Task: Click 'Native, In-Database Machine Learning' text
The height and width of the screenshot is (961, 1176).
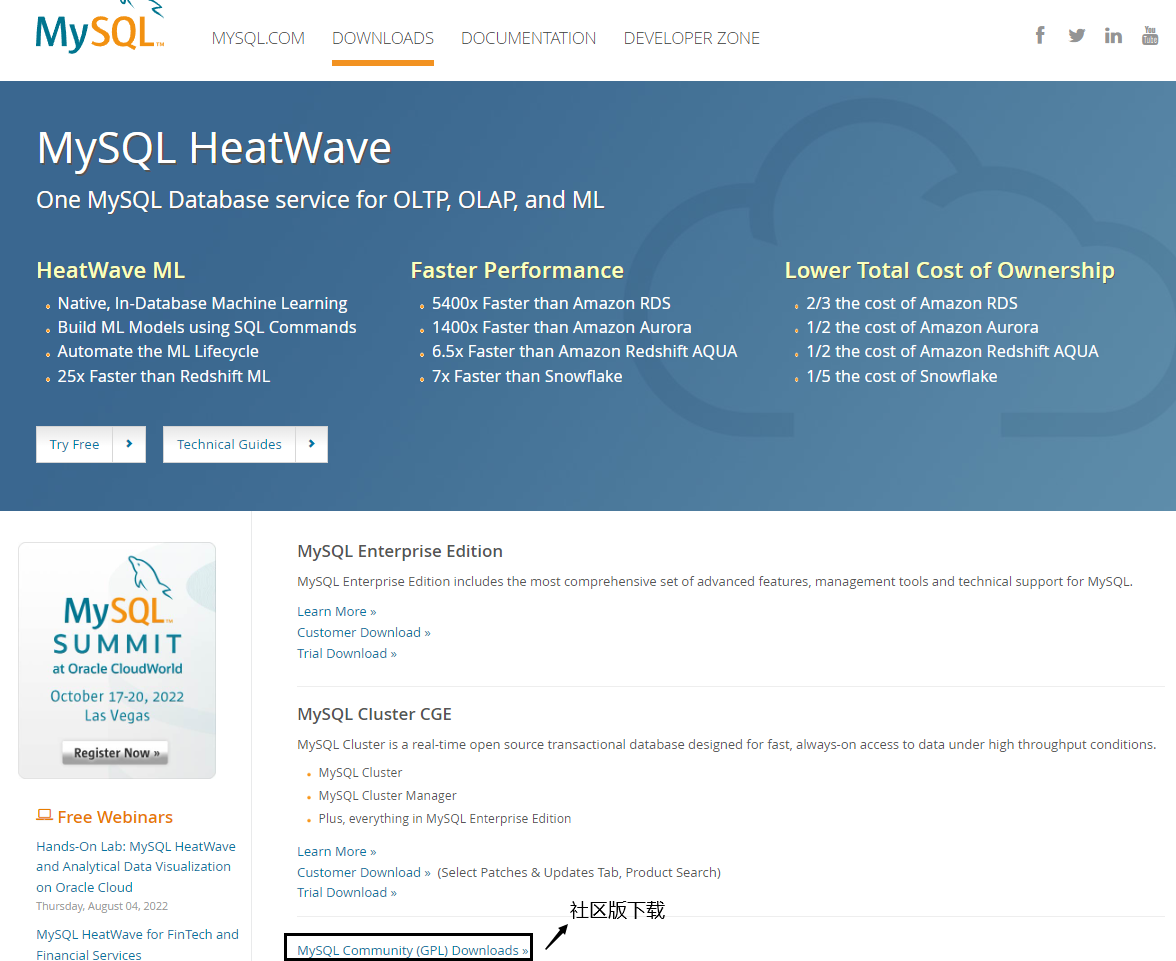Action: click(x=202, y=303)
